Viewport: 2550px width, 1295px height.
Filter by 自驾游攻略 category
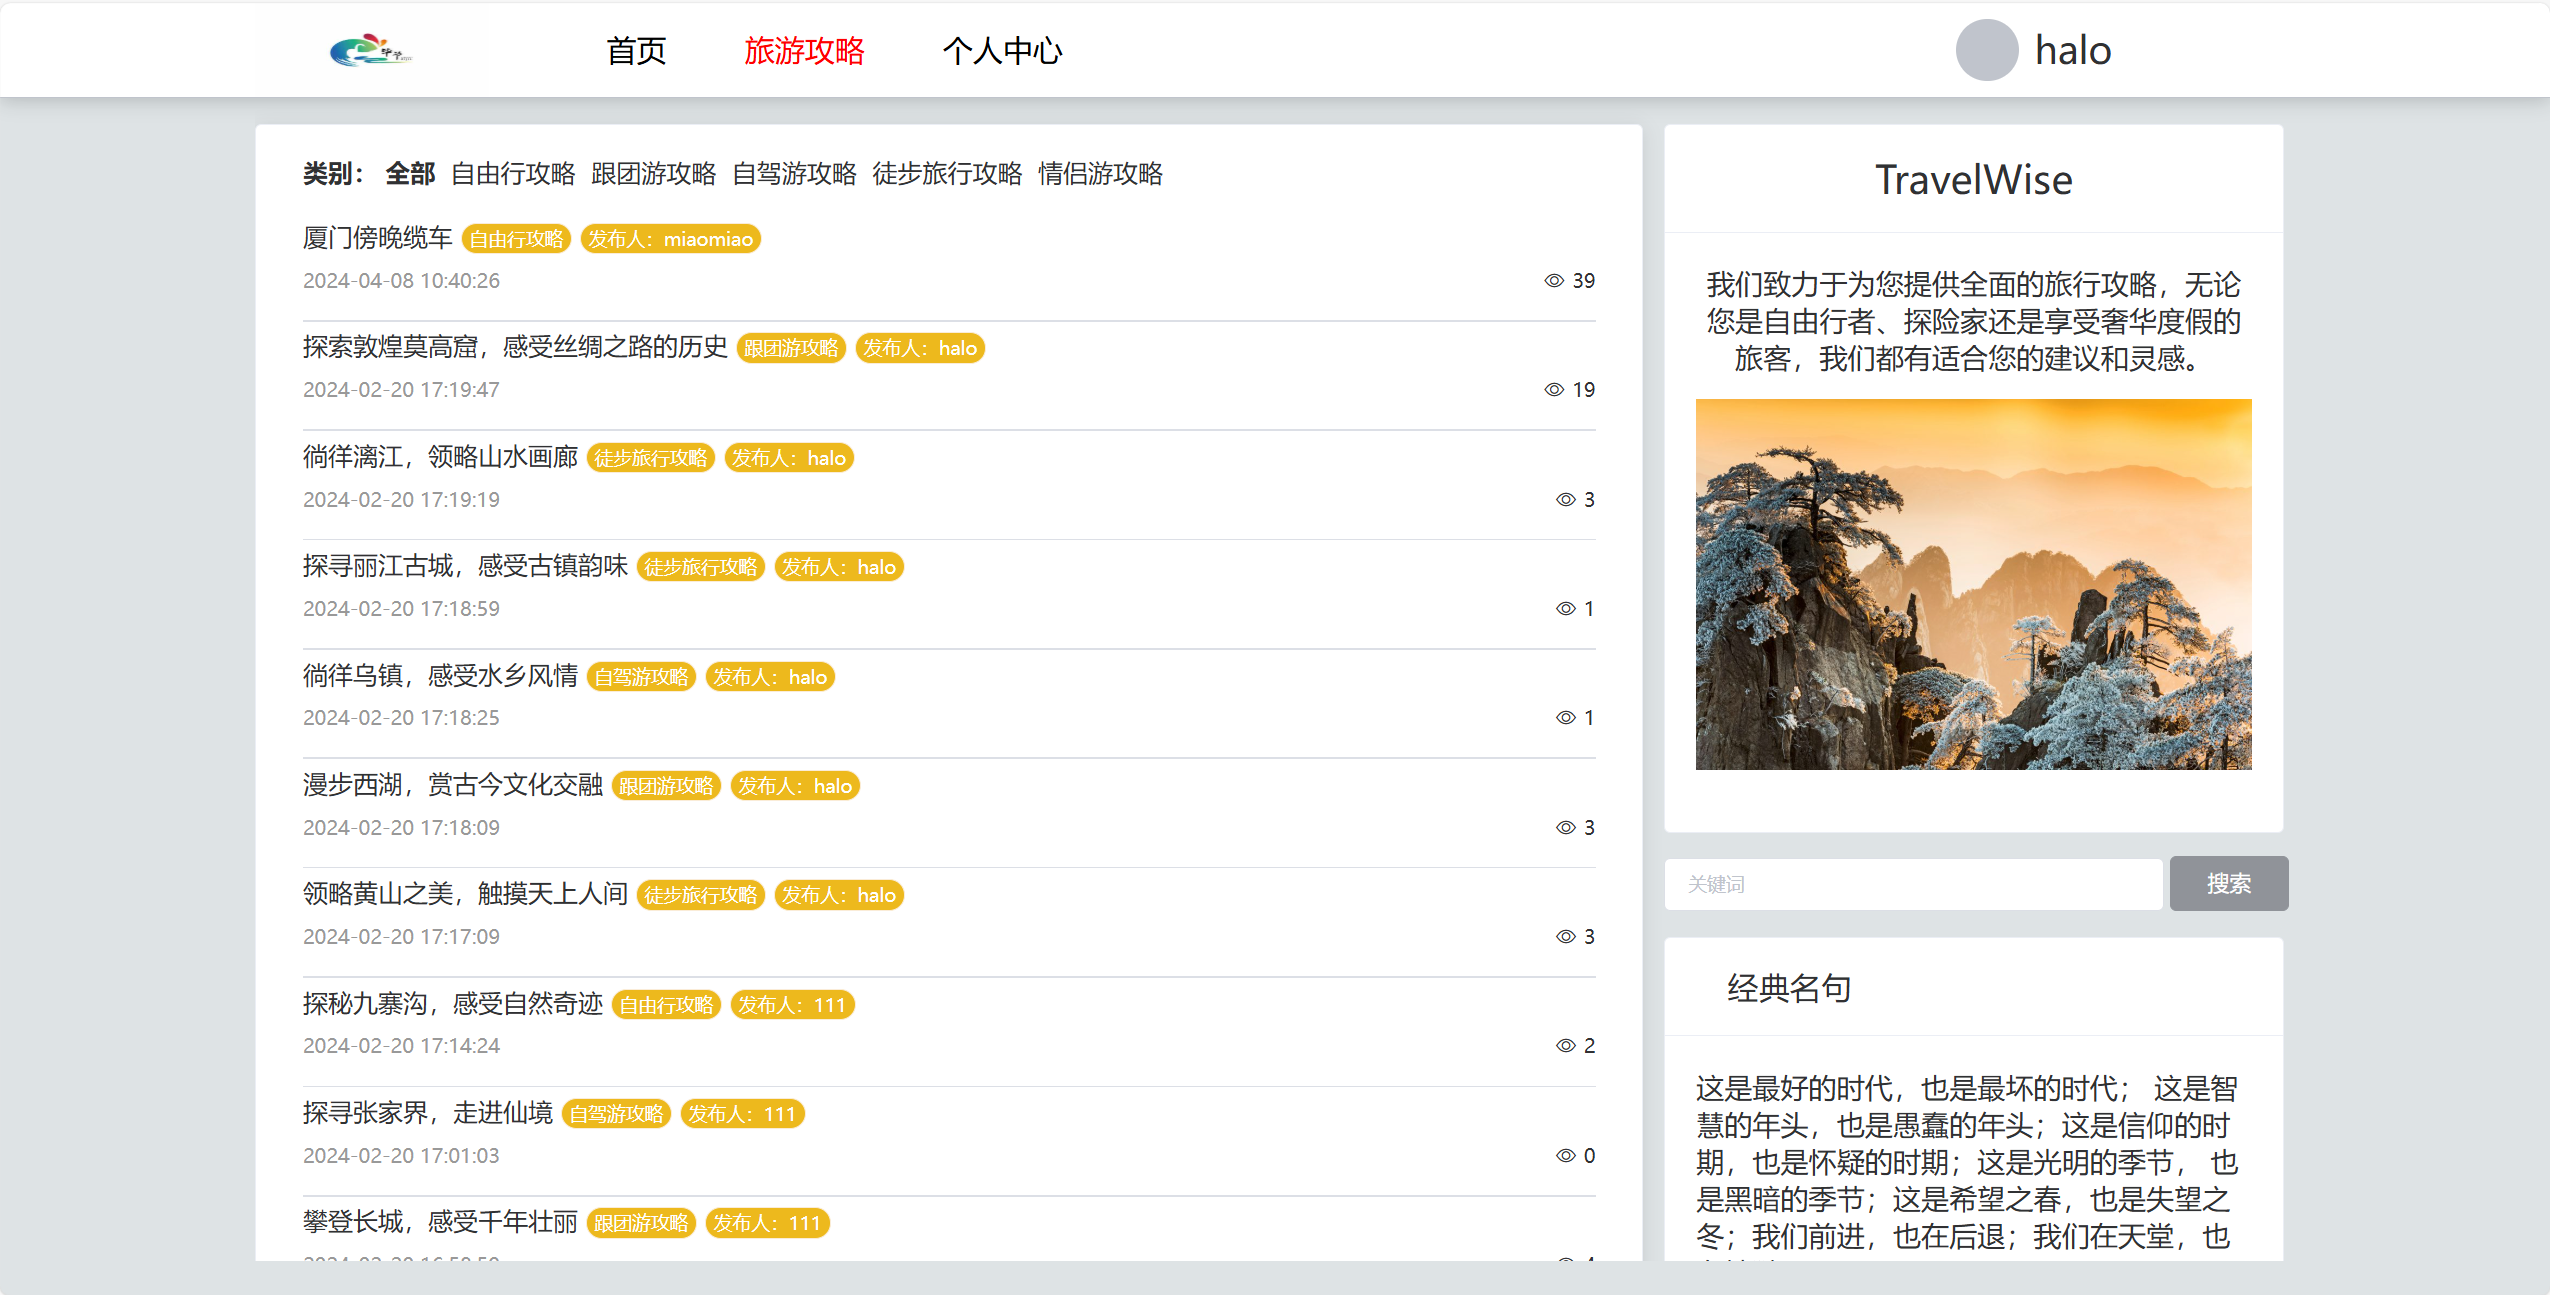point(794,174)
